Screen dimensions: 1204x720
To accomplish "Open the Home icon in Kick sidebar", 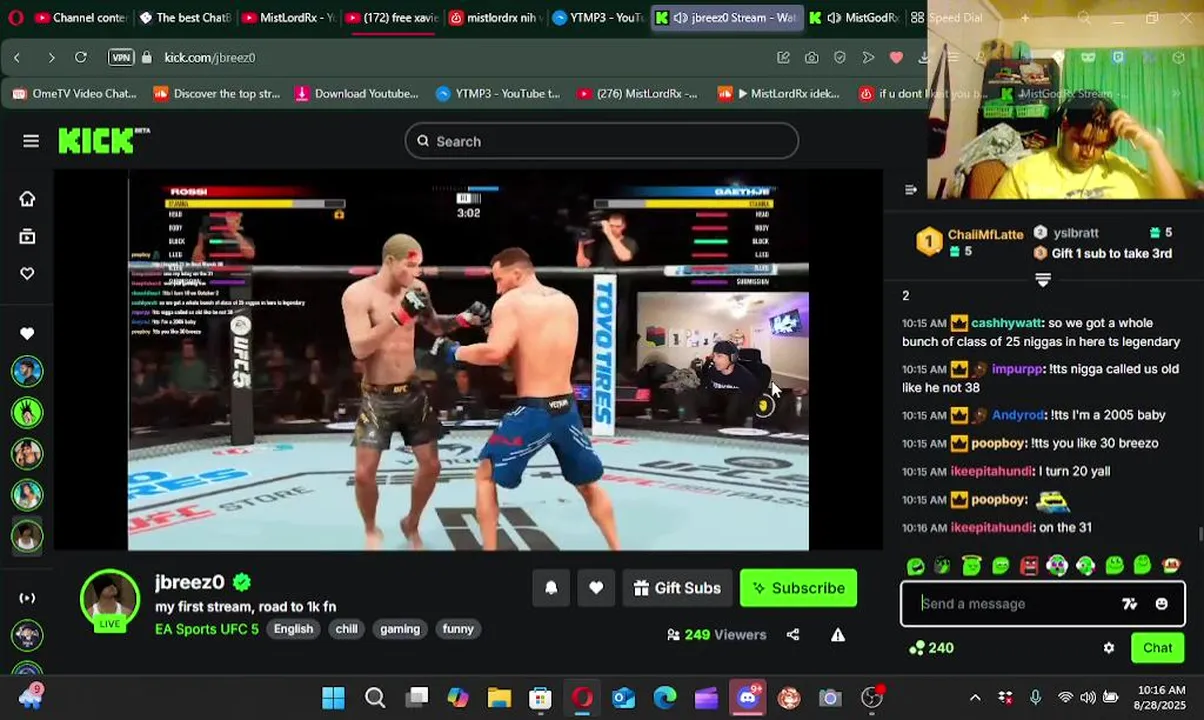I will click(27, 198).
